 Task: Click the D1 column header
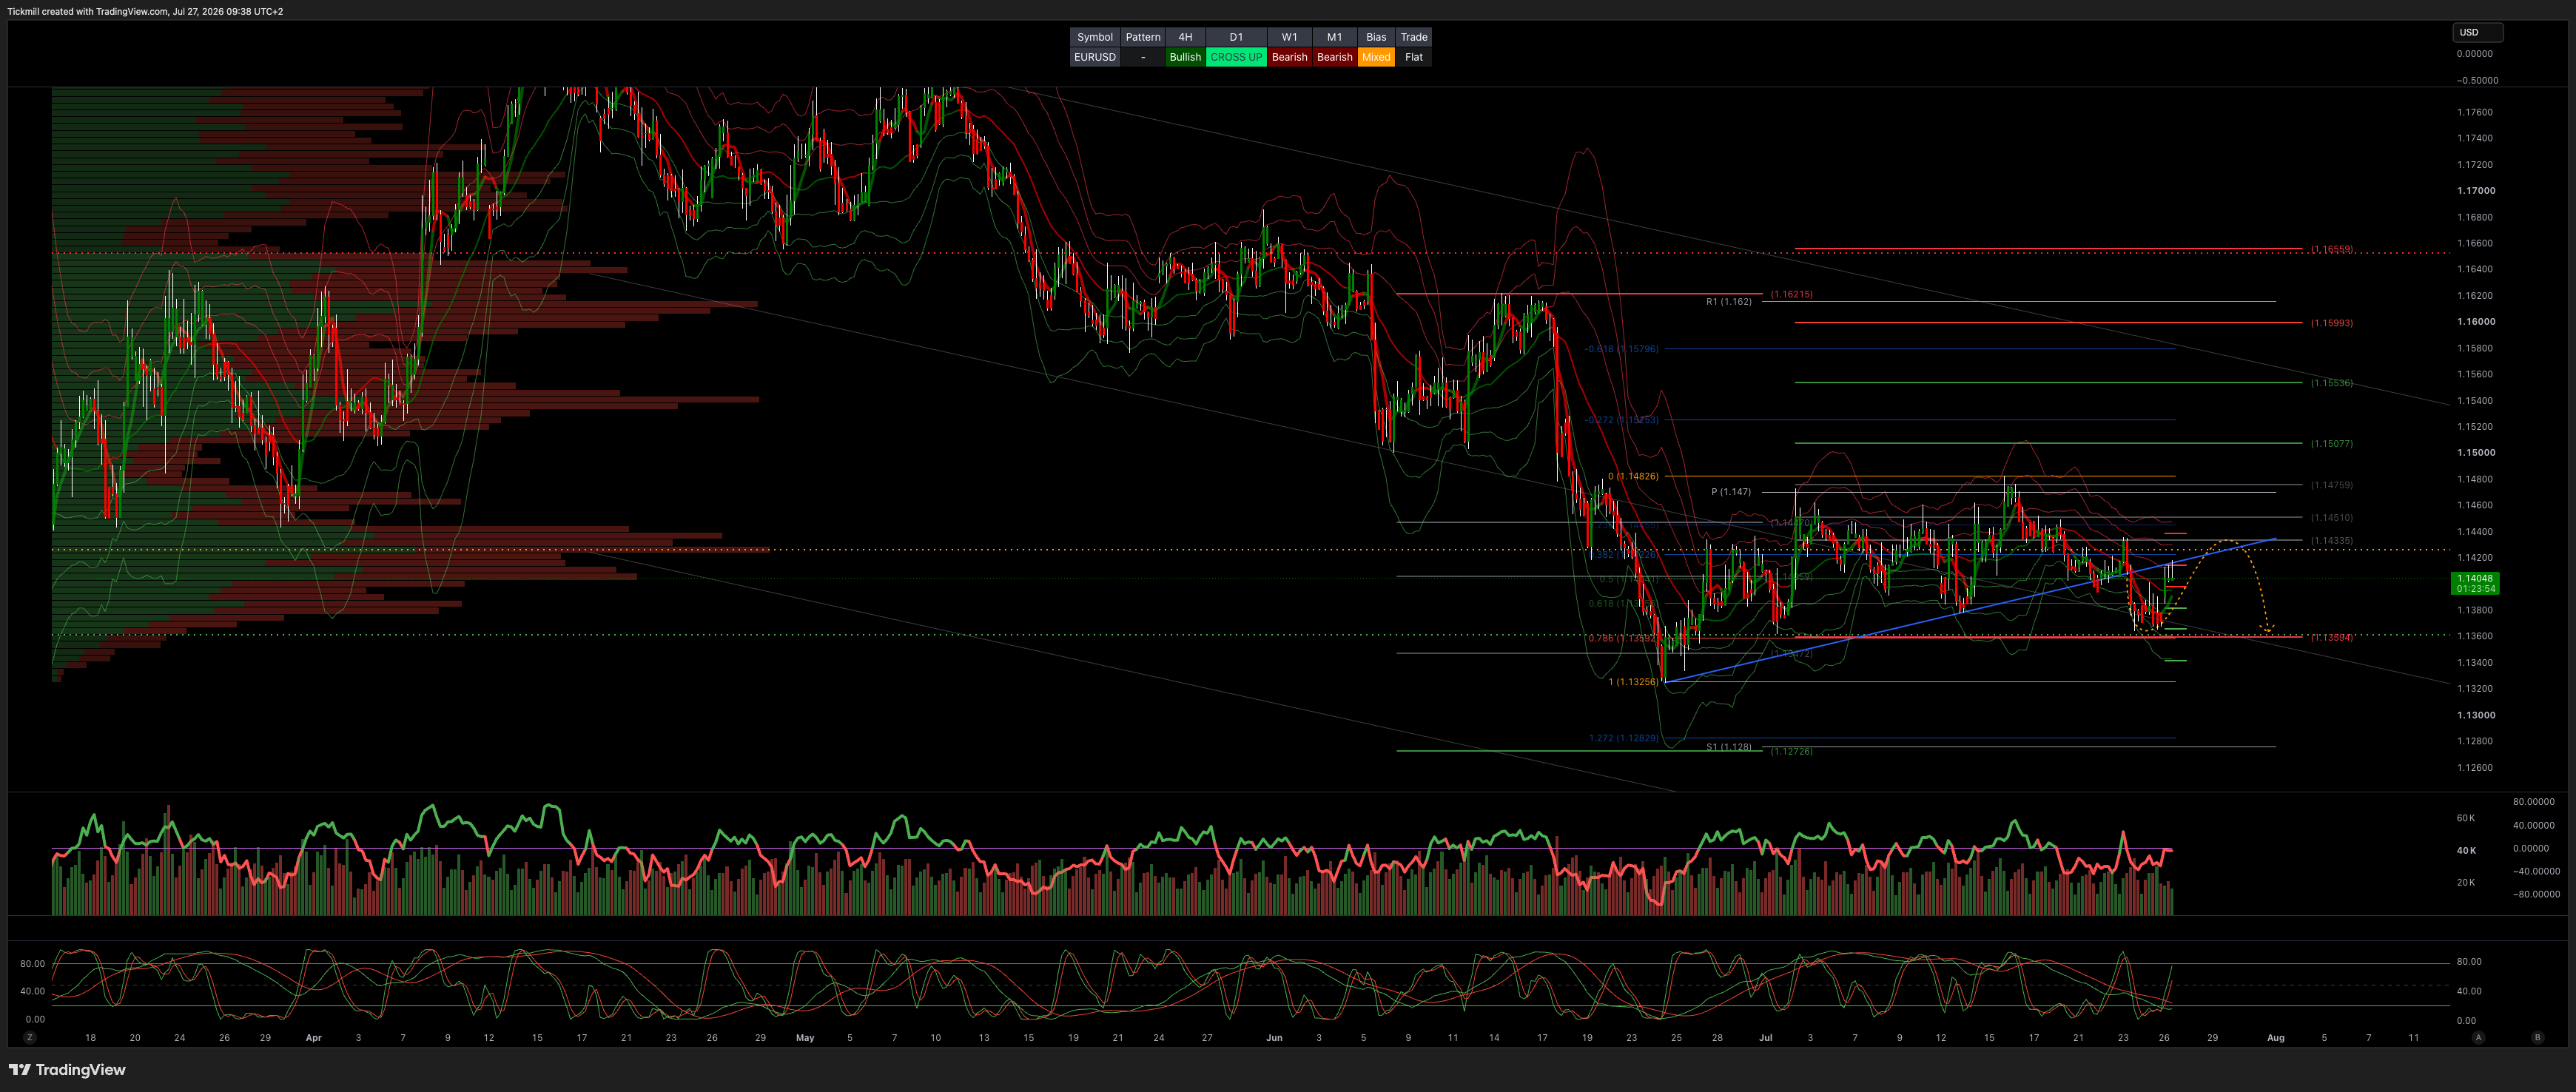[x=1236, y=37]
